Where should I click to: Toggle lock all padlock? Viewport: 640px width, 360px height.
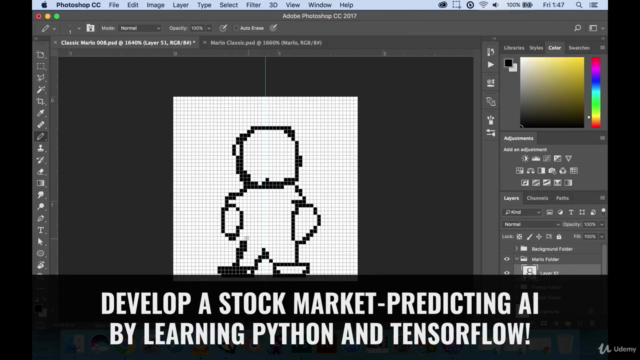(559, 237)
